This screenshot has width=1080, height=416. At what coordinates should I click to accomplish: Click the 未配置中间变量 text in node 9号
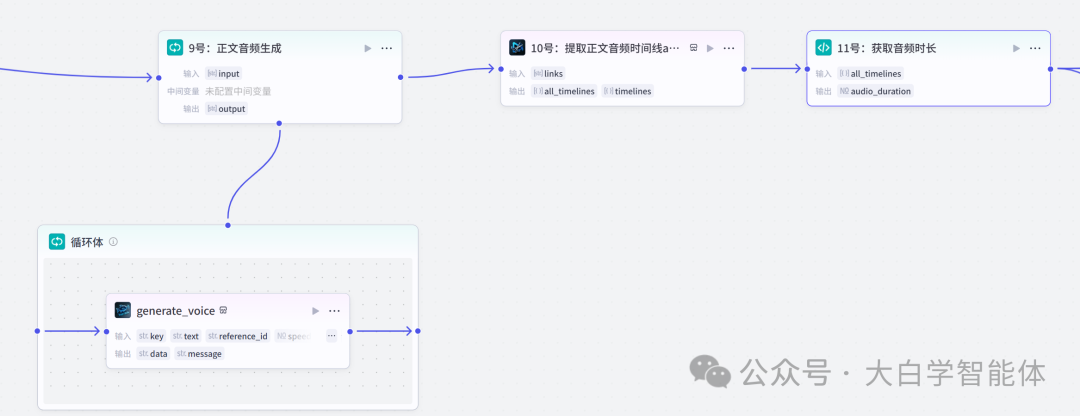pos(238,91)
